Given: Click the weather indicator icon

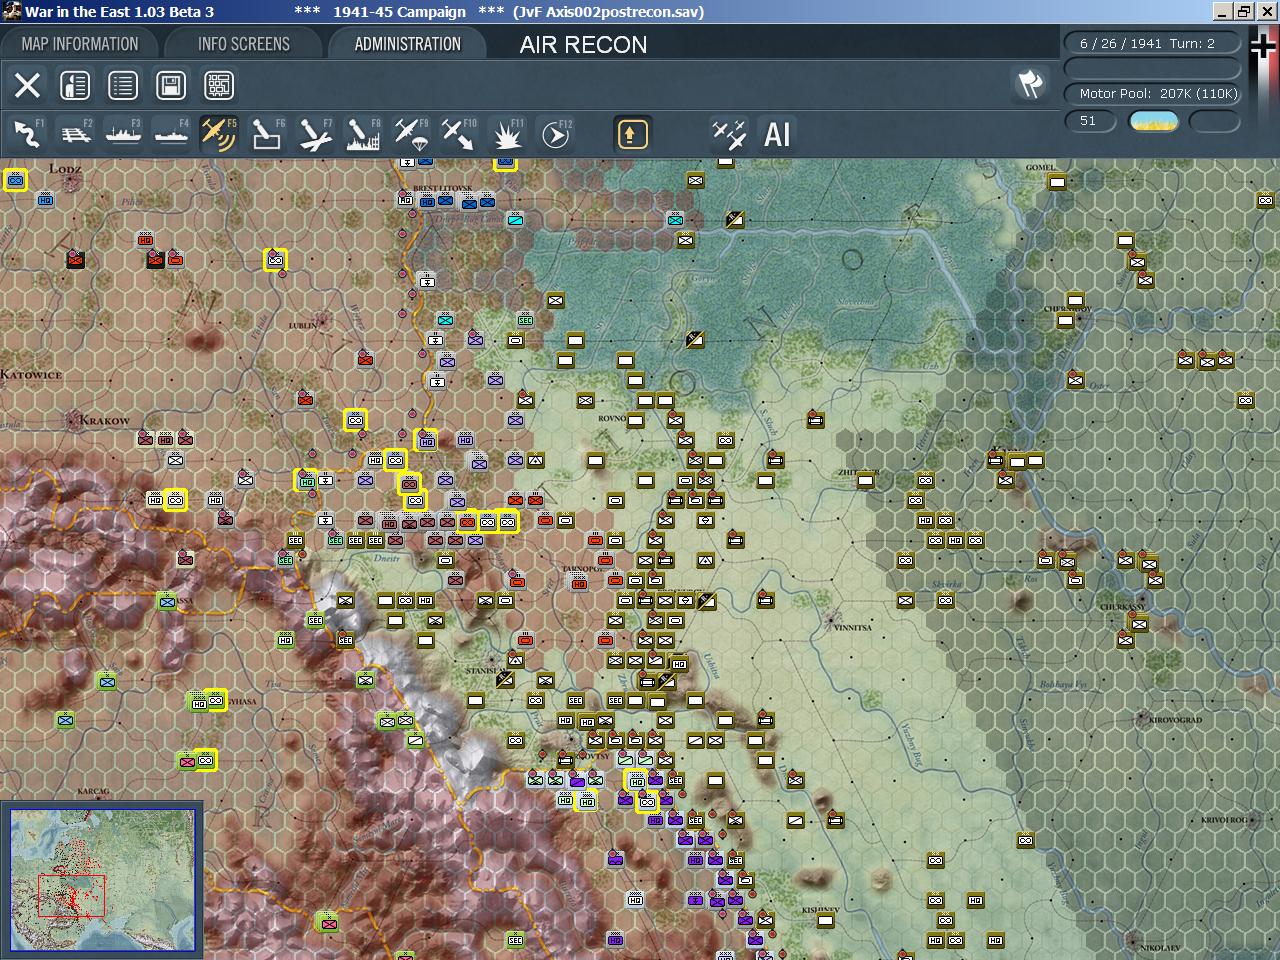Looking at the screenshot, I should [1153, 121].
